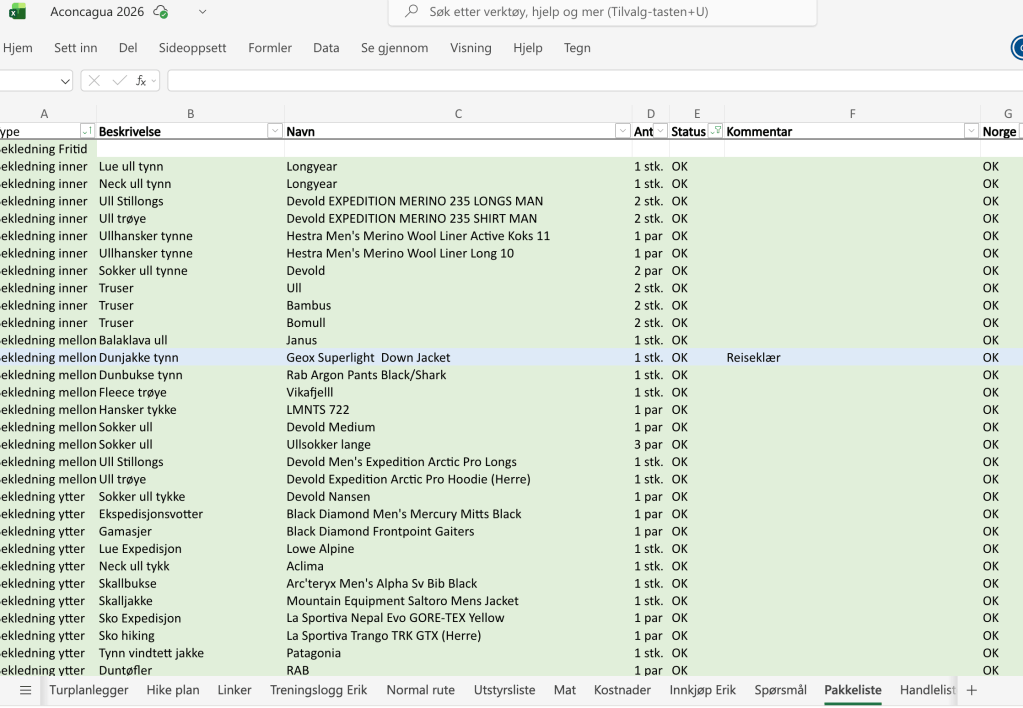Image resolution: width=1023 pixels, height=708 pixels.
Task: Switch to the Kostnader sheet tab
Action: [x=622, y=690]
